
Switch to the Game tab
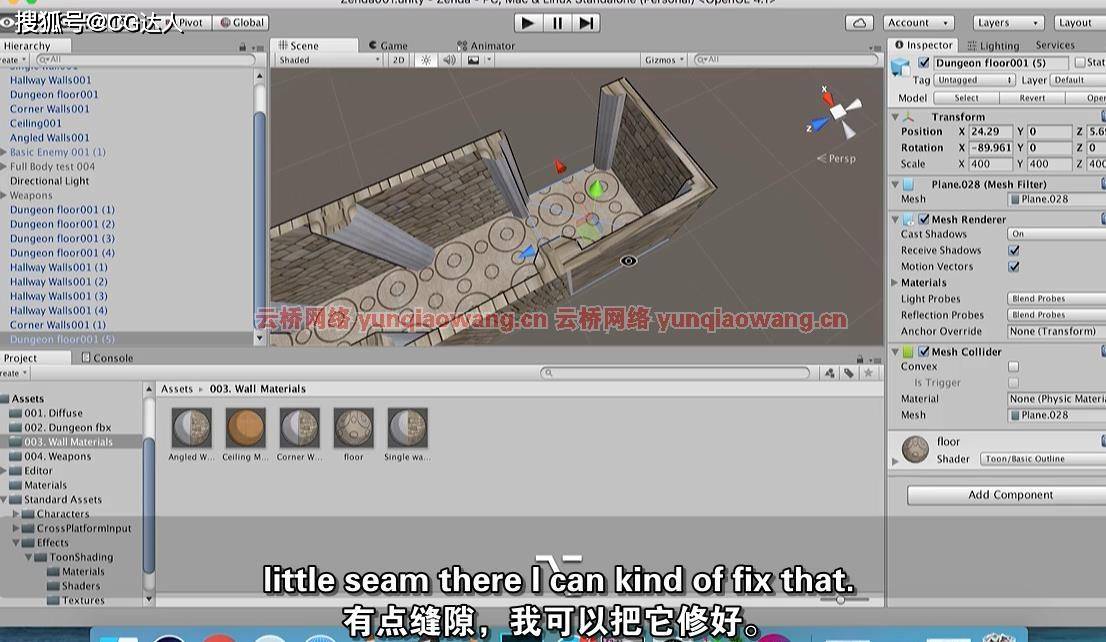pyautogui.click(x=389, y=44)
